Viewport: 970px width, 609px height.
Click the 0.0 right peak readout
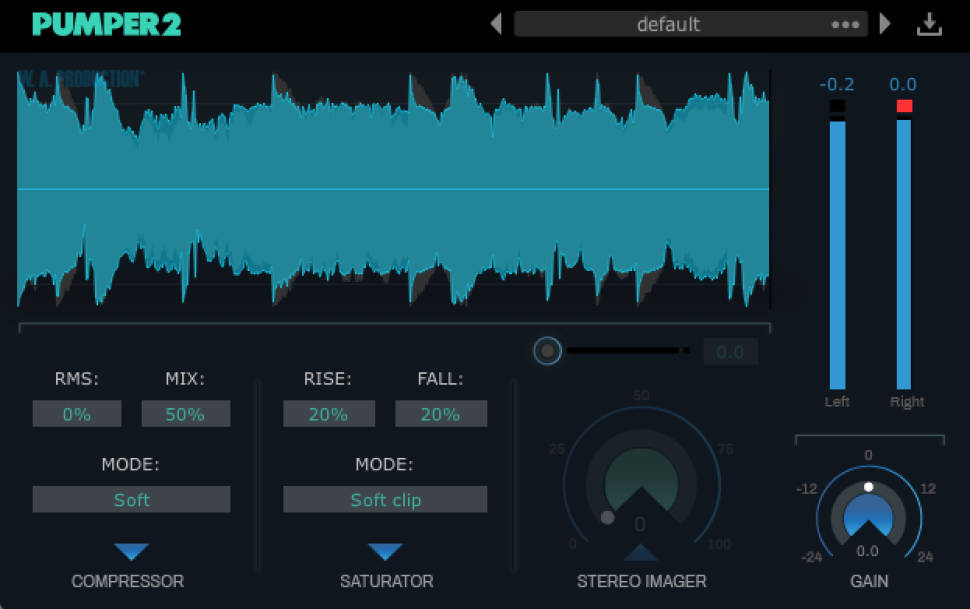pyautogui.click(x=903, y=84)
